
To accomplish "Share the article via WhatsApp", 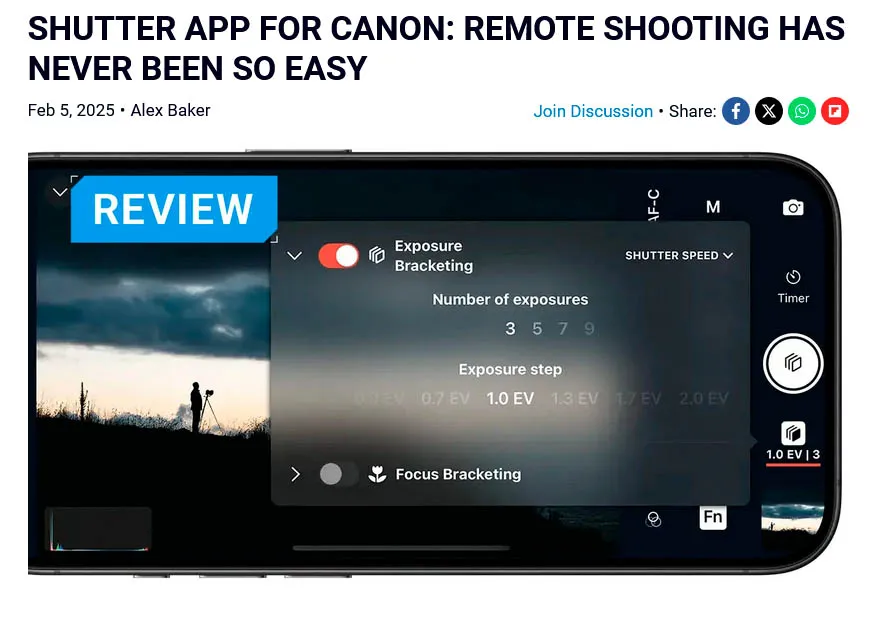I will point(802,111).
